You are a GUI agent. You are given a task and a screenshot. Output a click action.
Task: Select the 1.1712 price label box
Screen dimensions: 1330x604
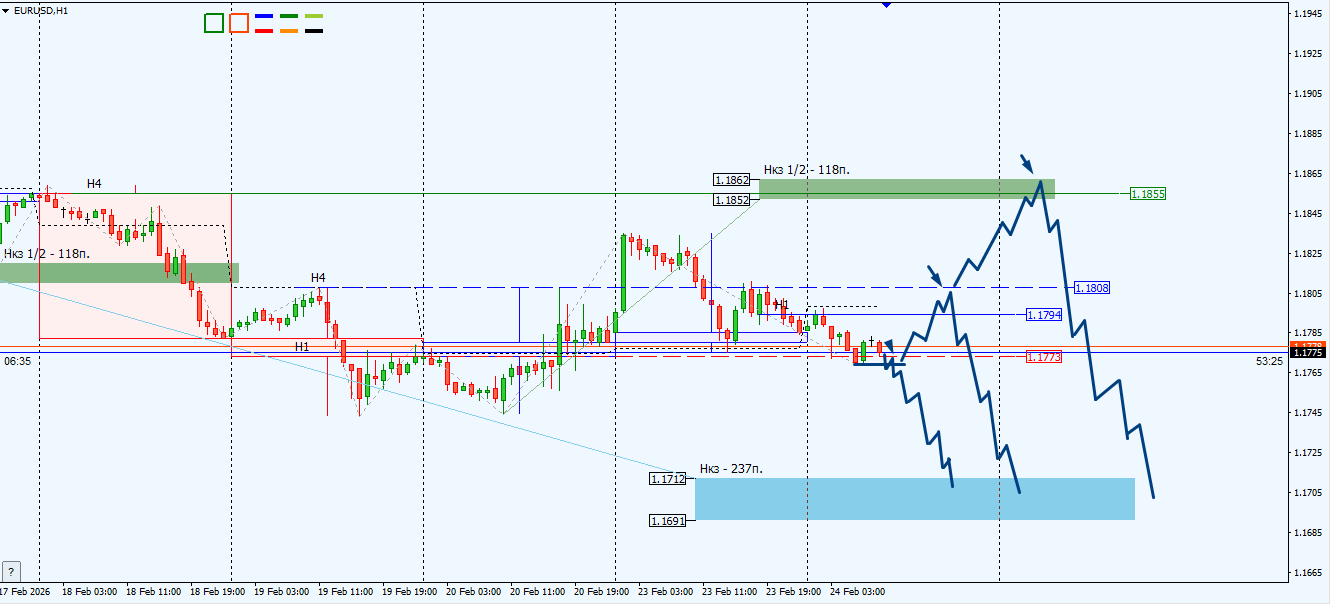(x=667, y=479)
